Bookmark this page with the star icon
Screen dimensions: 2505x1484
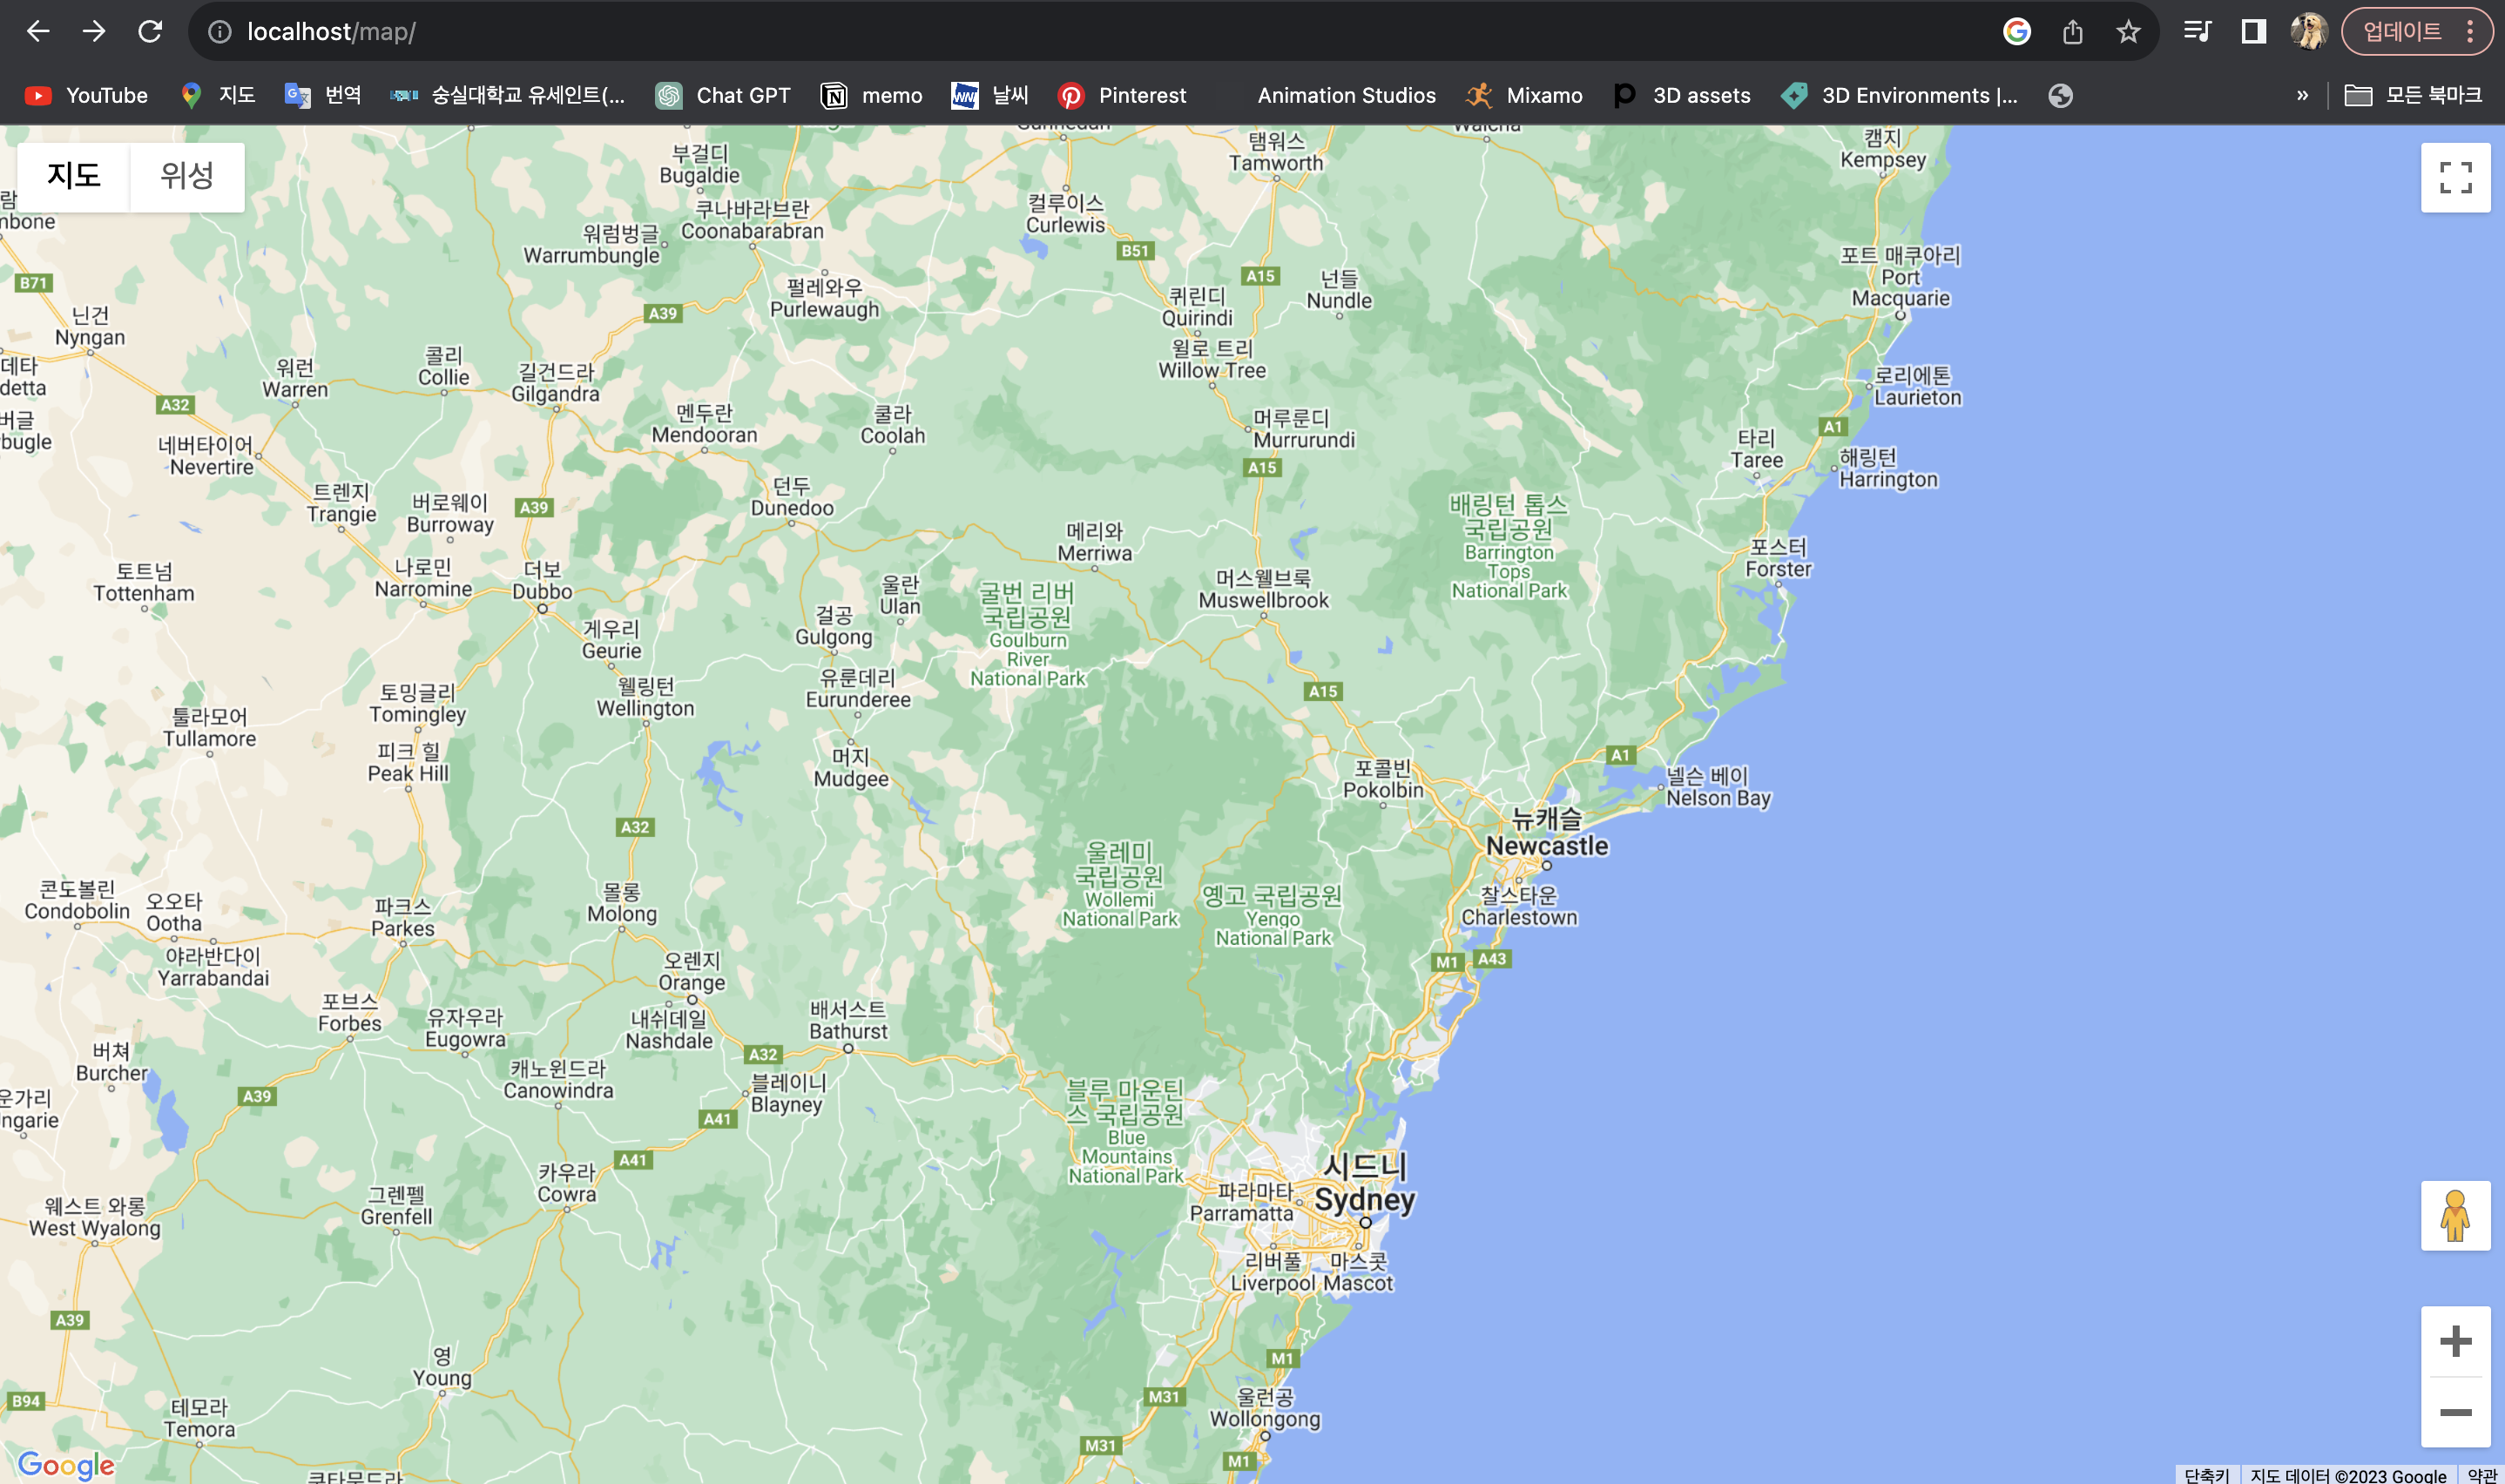tap(2128, 32)
